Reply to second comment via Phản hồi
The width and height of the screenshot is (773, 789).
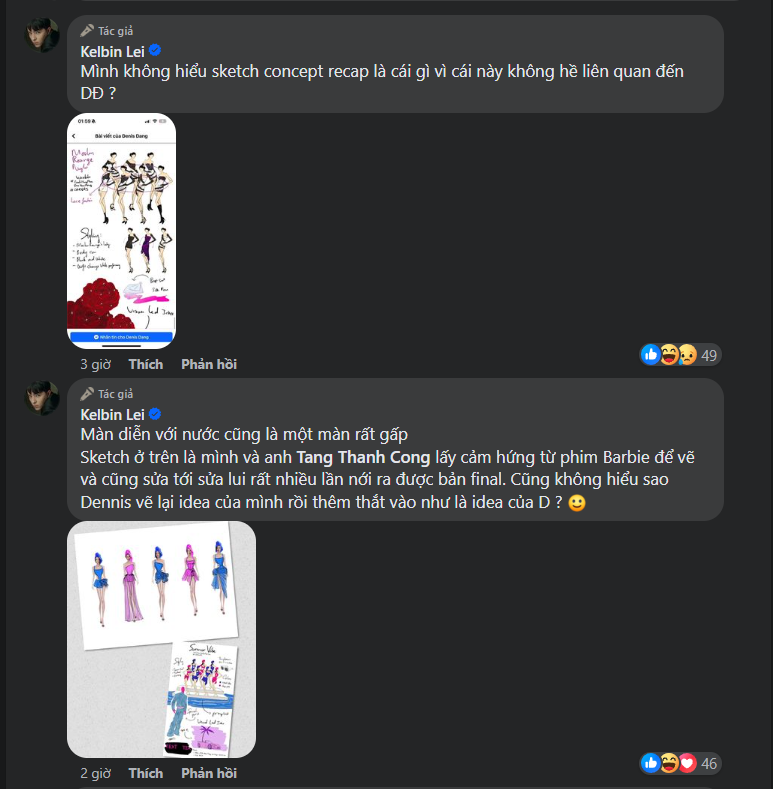[209, 773]
